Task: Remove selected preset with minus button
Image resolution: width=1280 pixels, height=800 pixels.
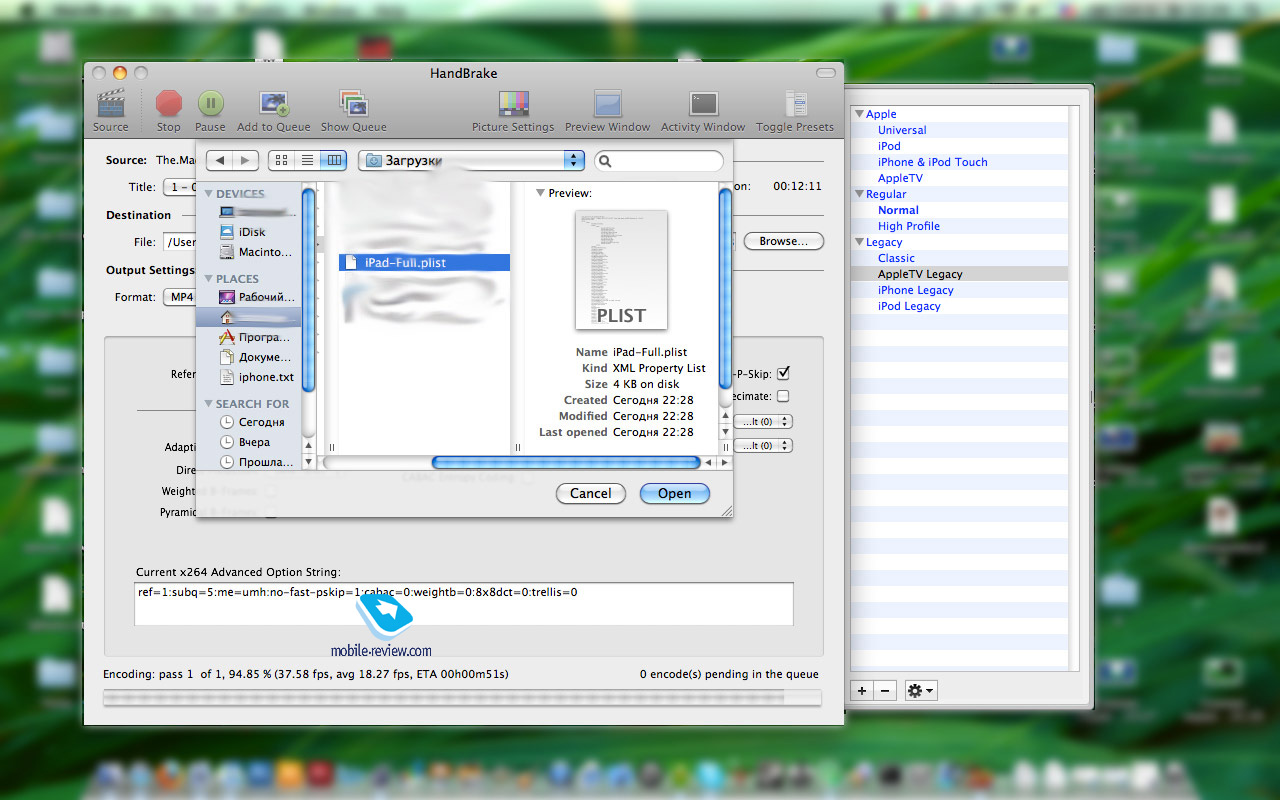Action: [884, 690]
